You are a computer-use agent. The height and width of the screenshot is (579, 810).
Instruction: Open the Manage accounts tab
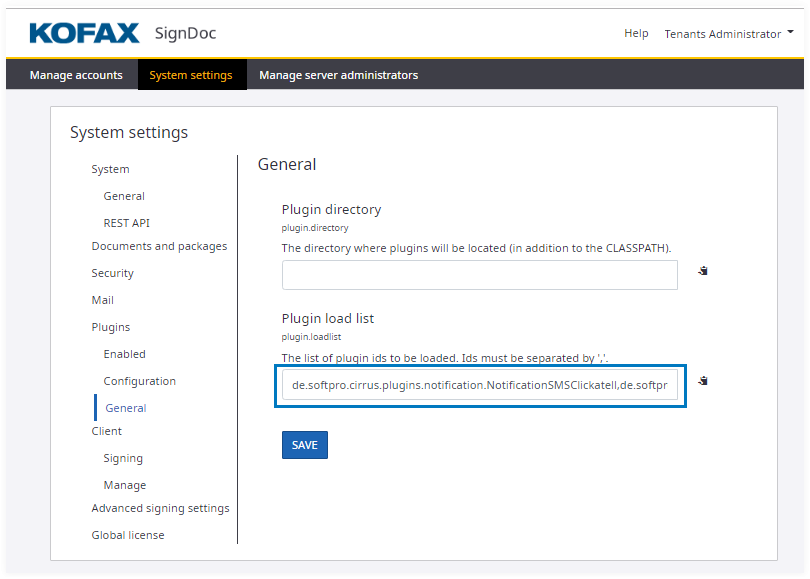(76, 75)
